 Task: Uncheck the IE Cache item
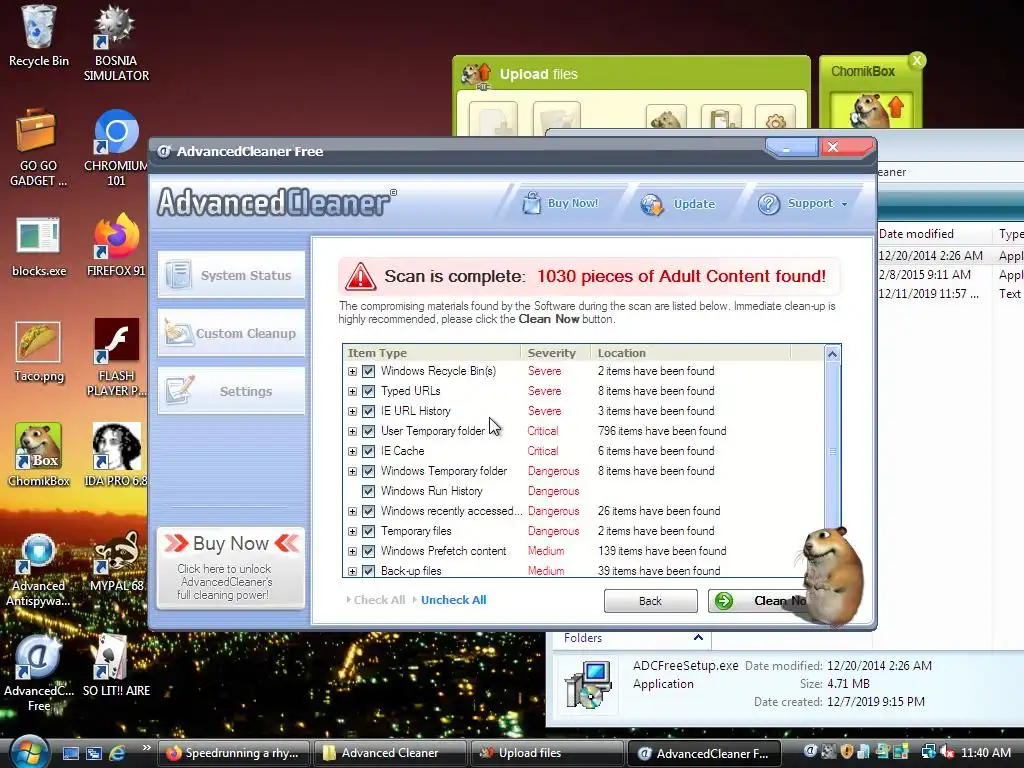tap(368, 451)
